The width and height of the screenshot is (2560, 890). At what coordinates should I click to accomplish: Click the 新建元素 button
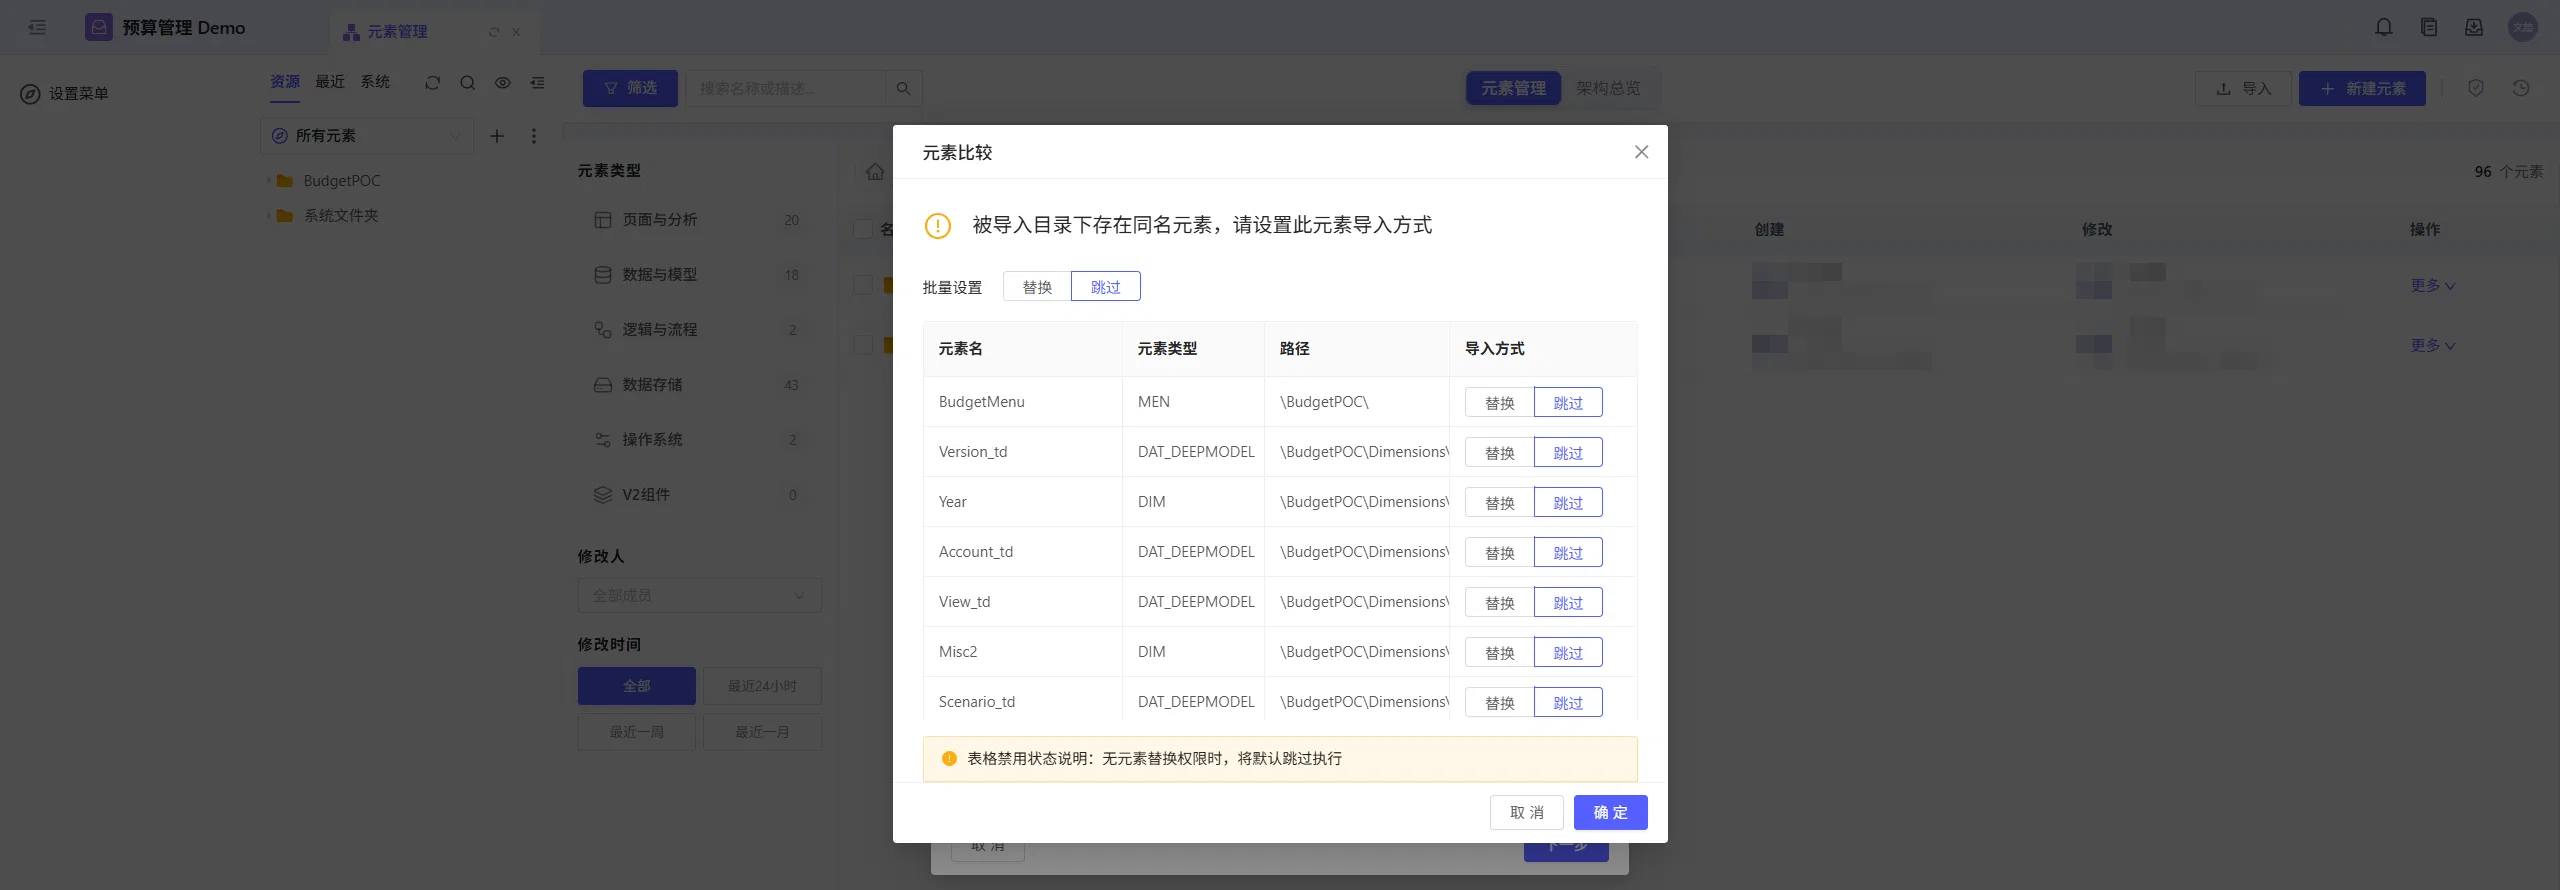tap(2362, 88)
